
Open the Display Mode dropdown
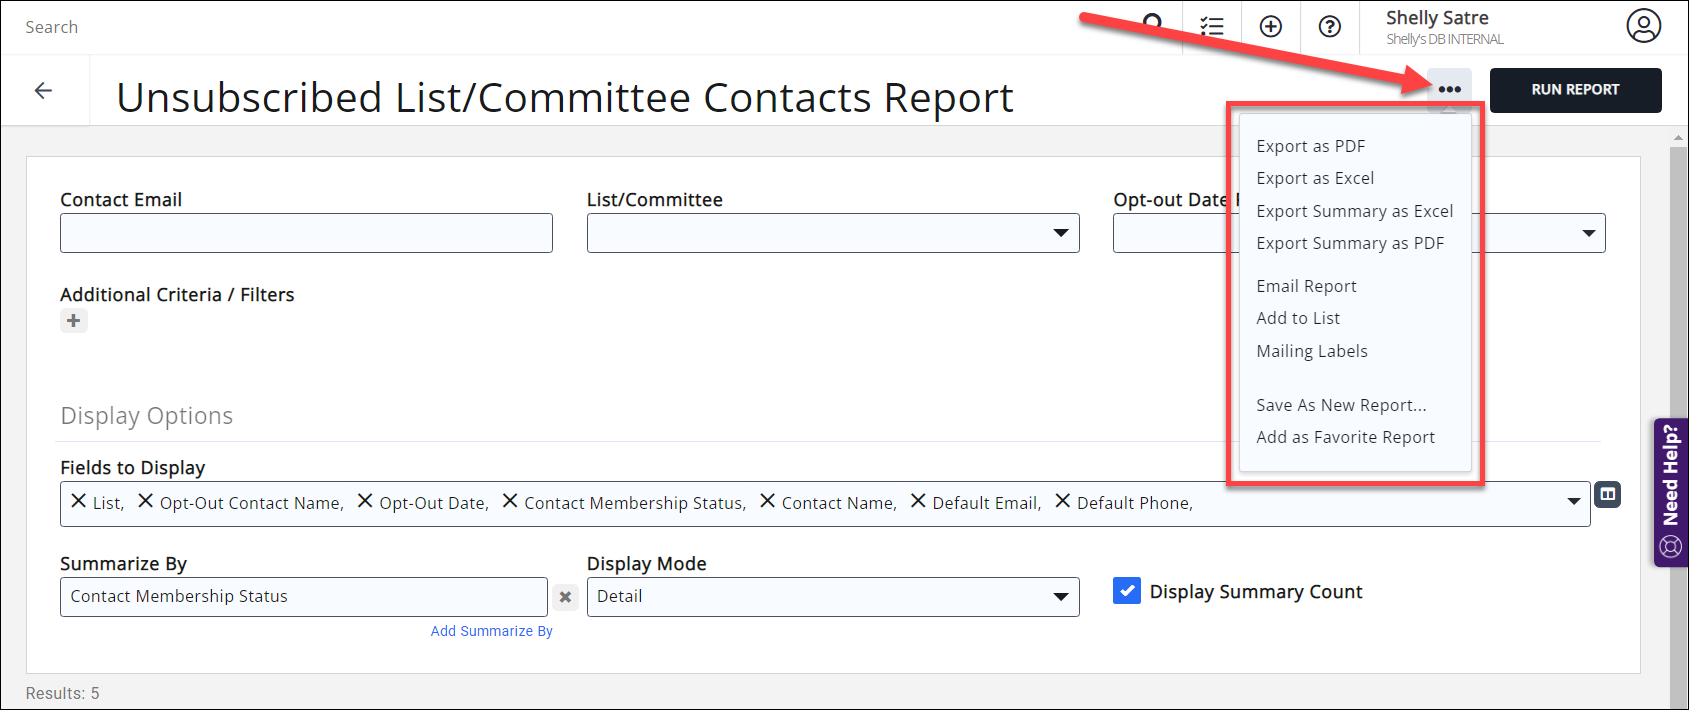pos(1060,597)
